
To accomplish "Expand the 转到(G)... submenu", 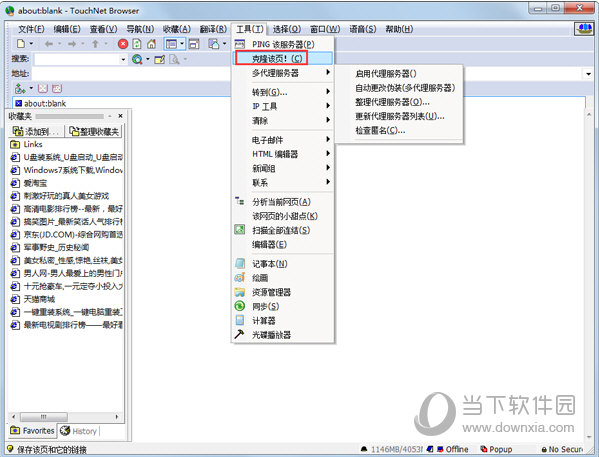I will [283, 92].
